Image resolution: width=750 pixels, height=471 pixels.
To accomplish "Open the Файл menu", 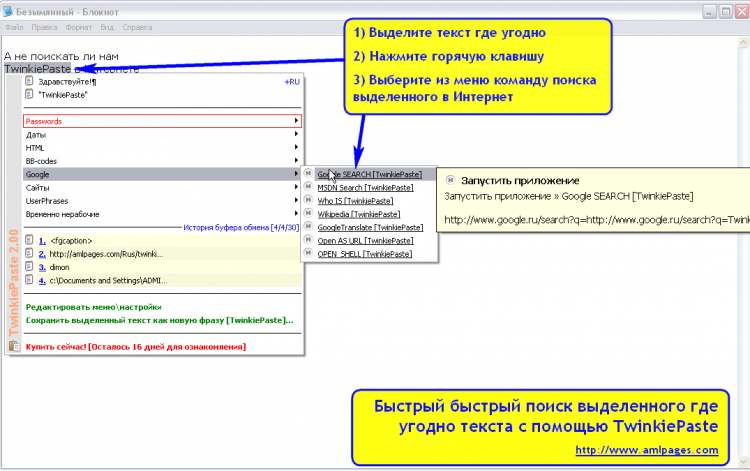I will [x=14, y=27].
